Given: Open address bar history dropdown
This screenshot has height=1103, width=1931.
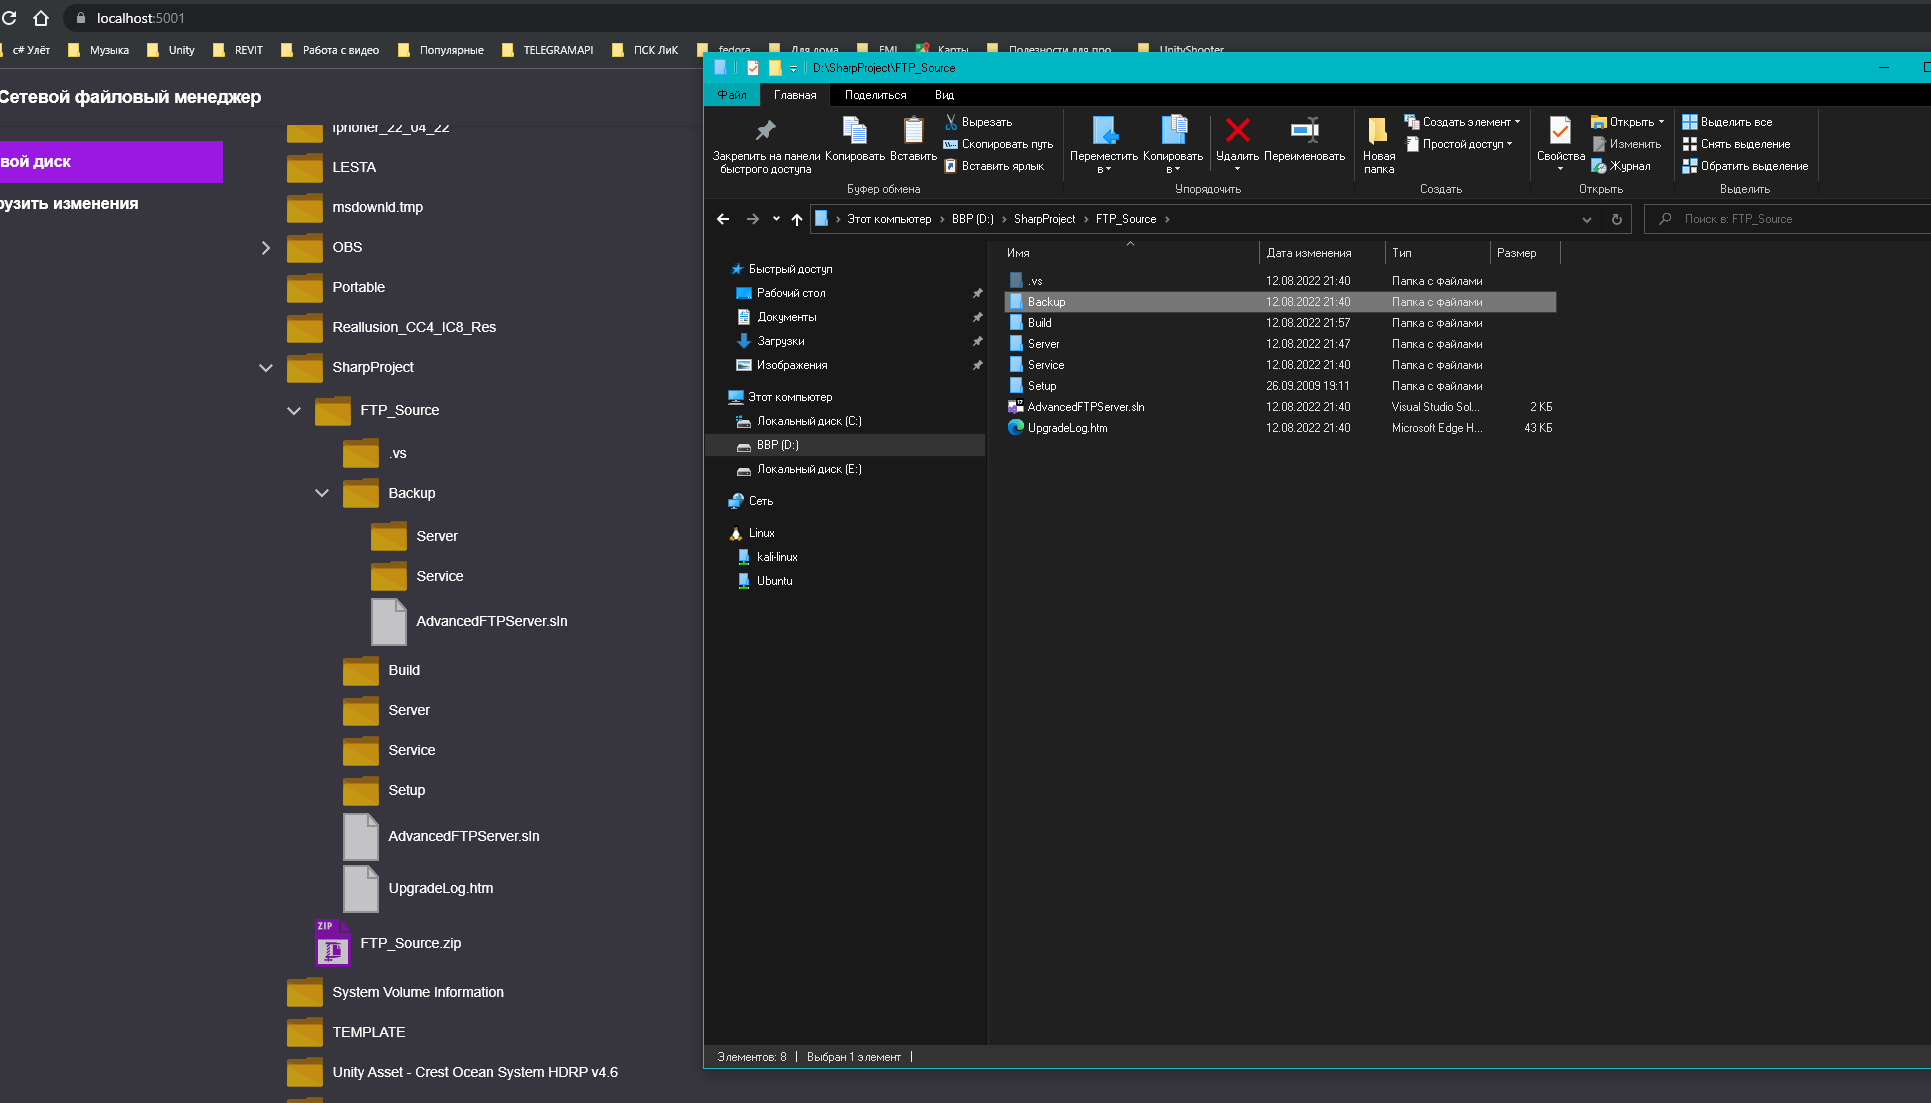Looking at the screenshot, I should [1586, 219].
